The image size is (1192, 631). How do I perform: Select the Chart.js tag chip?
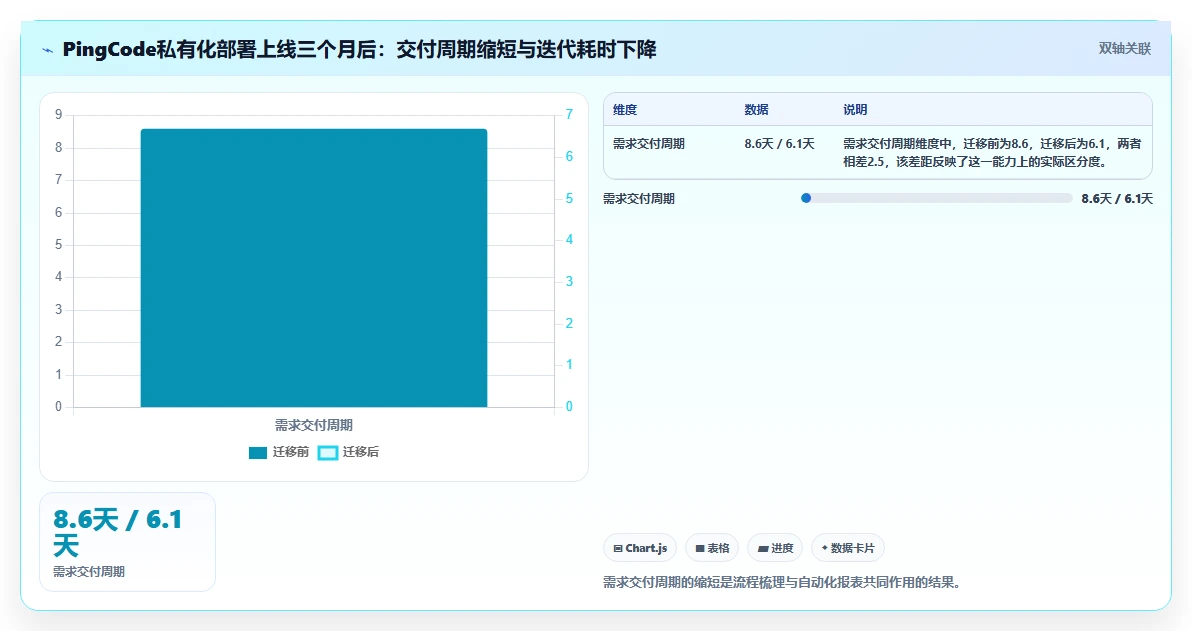(639, 548)
